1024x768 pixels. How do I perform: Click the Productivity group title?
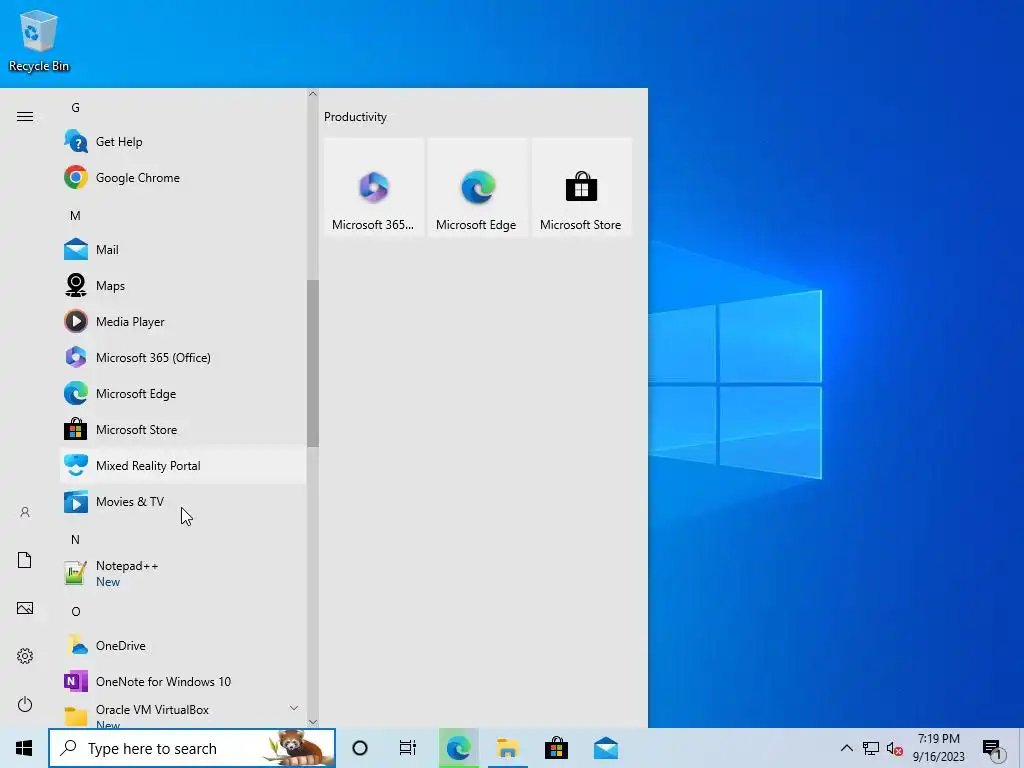click(x=355, y=117)
